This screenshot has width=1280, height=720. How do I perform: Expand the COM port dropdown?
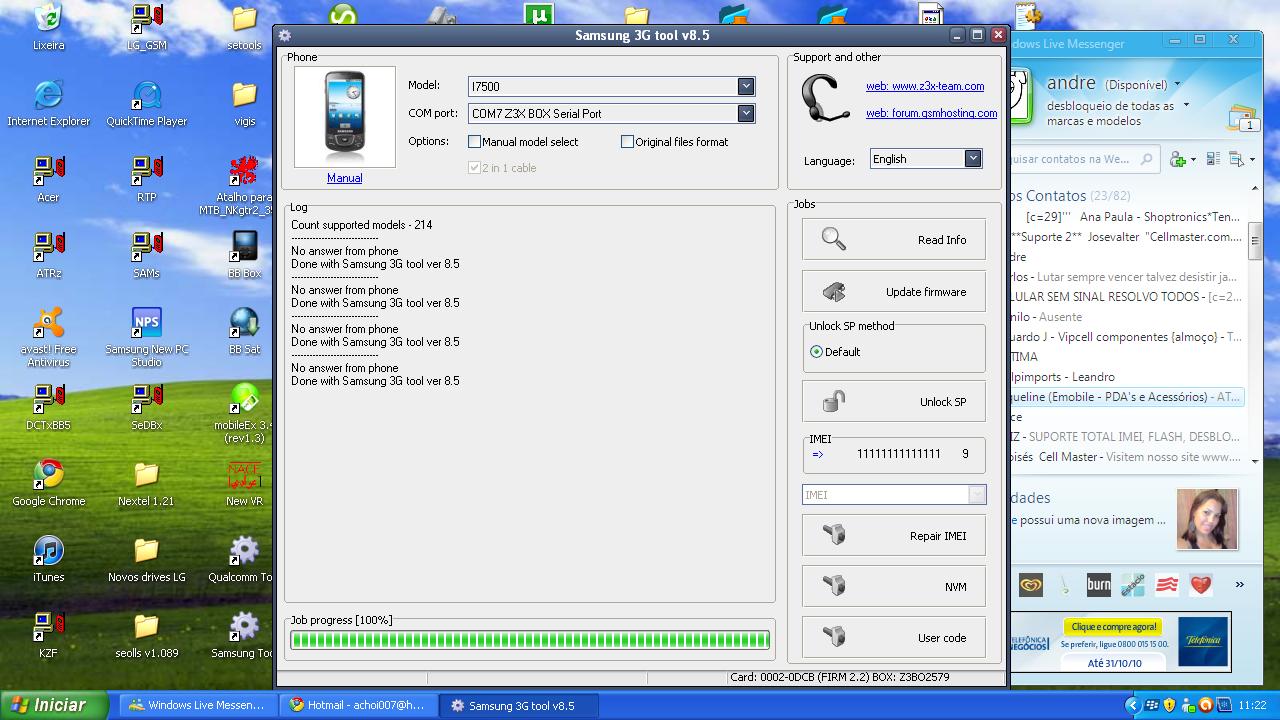(x=746, y=114)
